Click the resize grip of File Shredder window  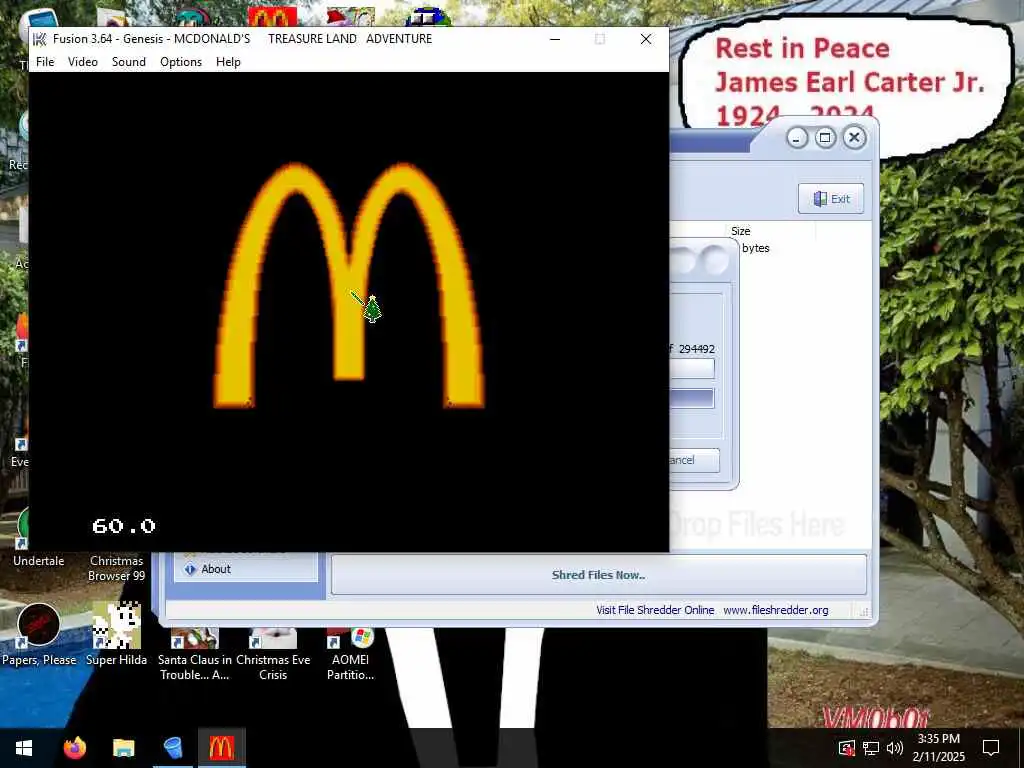863,612
